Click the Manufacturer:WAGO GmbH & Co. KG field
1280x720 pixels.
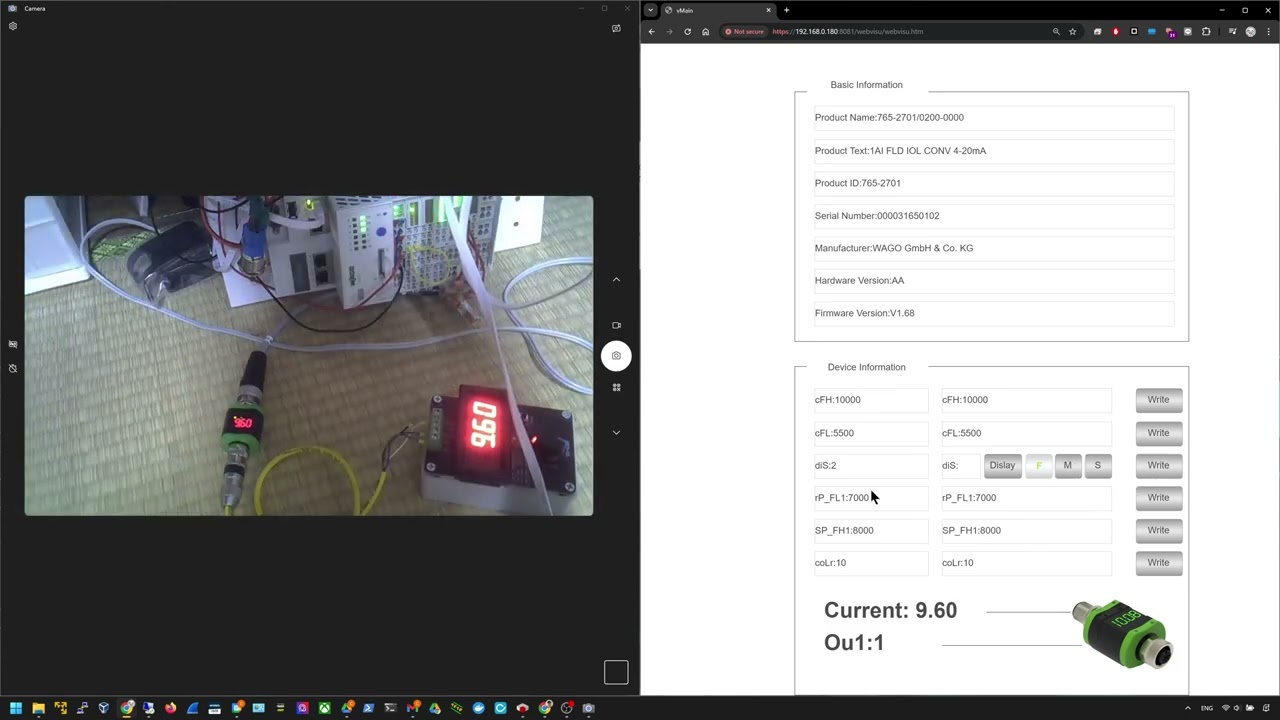994,248
